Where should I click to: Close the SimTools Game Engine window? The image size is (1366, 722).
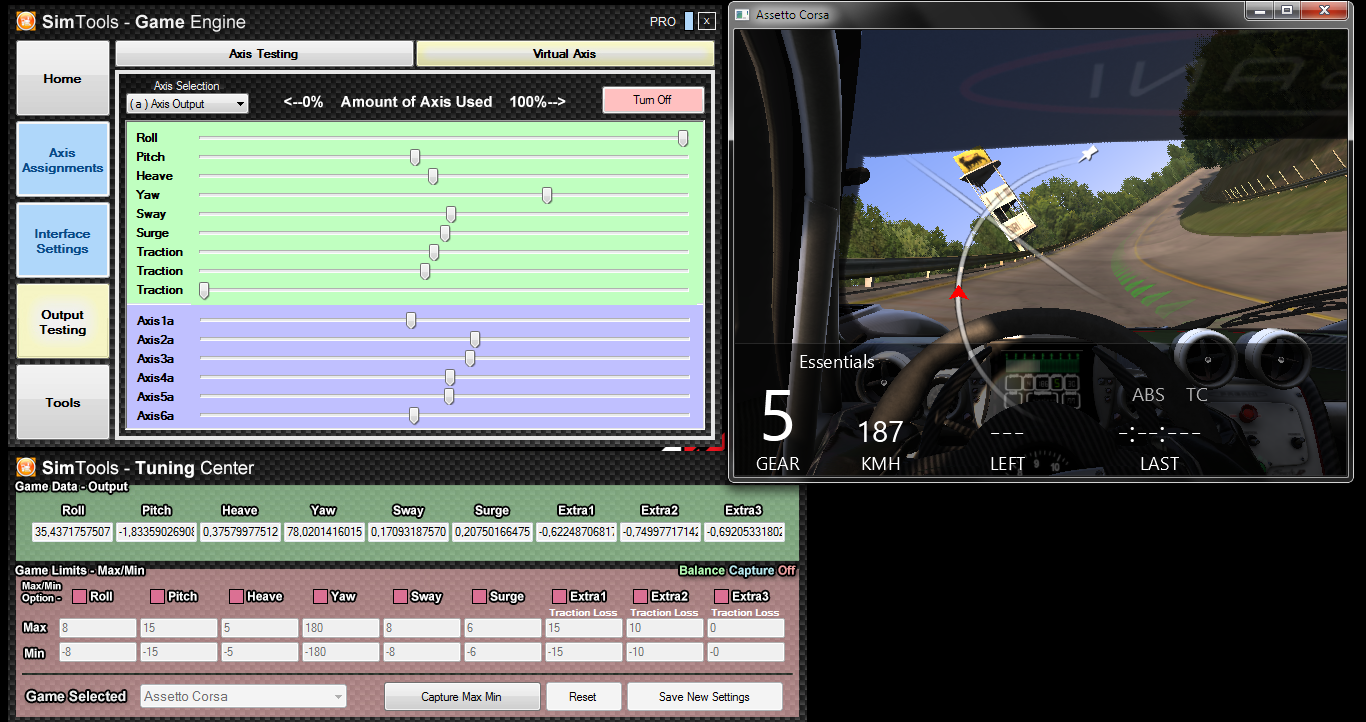click(x=707, y=21)
